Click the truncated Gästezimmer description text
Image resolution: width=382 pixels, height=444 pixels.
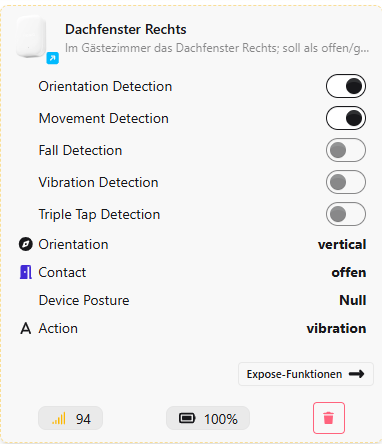pyautogui.click(x=217, y=48)
